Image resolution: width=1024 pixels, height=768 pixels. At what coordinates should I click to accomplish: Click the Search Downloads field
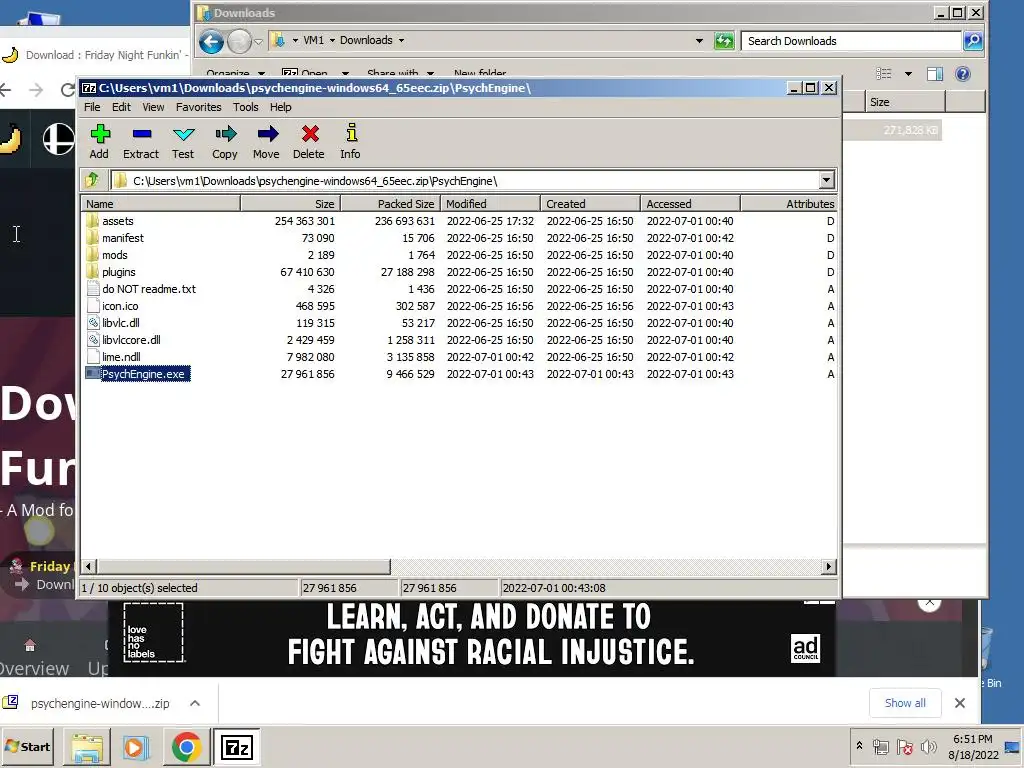(x=852, y=41)
